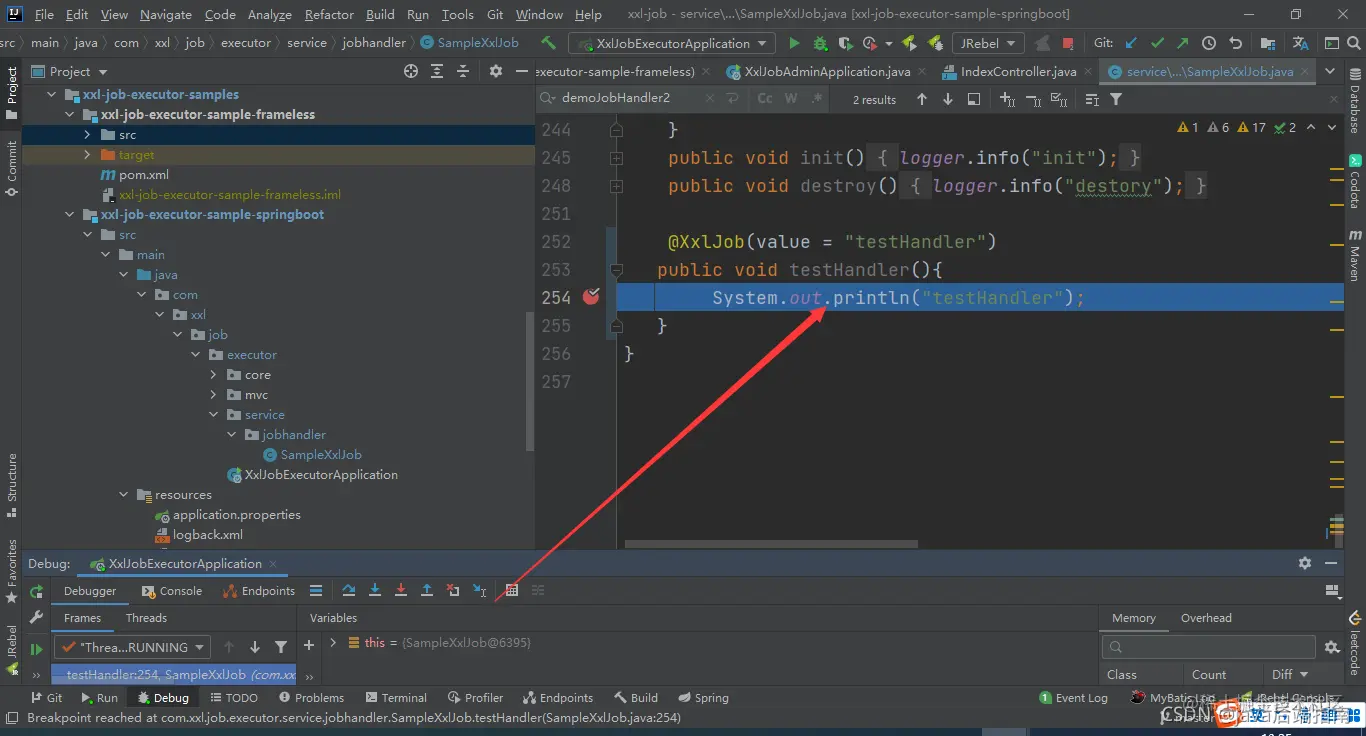Image resolution: width=1366 pixels, height=736 pixels.
Task: Step into with the blue down arrow
Action: [375, 591]
